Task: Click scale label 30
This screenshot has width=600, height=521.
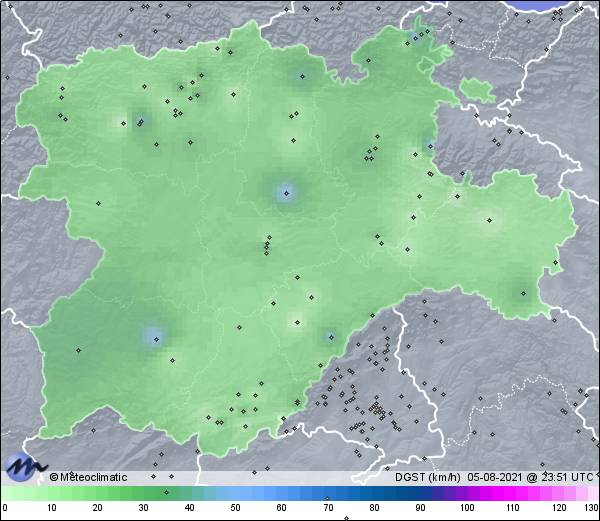Action: 143,508
